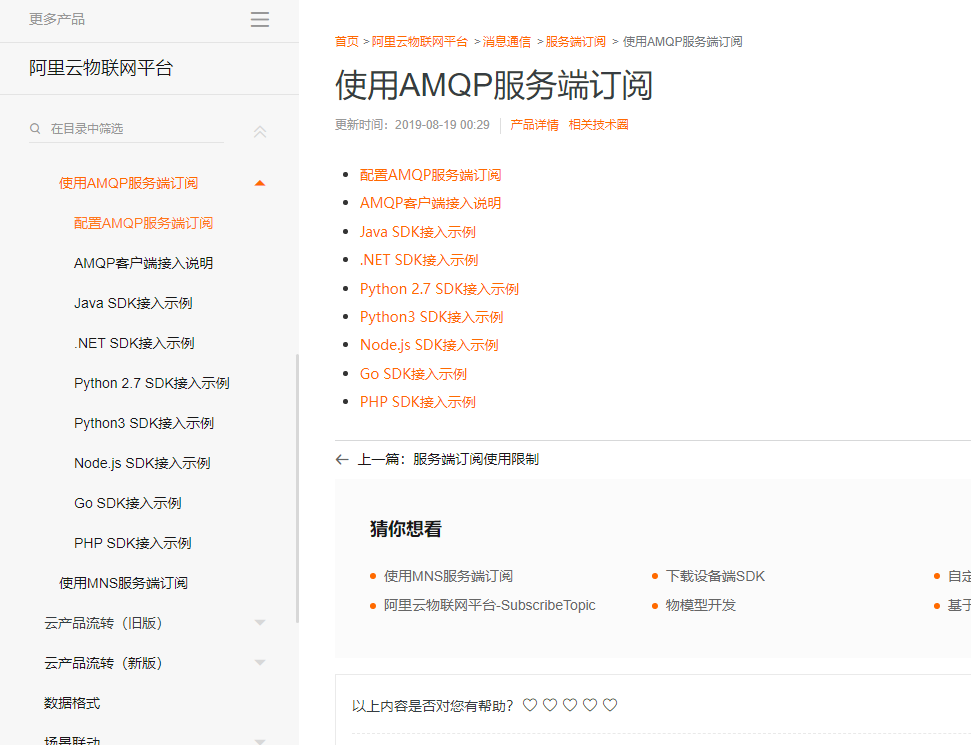This screenshot has height=745, width=971.
Task: Open the Java SDK接入示例 article link
Action: (418, 232)
